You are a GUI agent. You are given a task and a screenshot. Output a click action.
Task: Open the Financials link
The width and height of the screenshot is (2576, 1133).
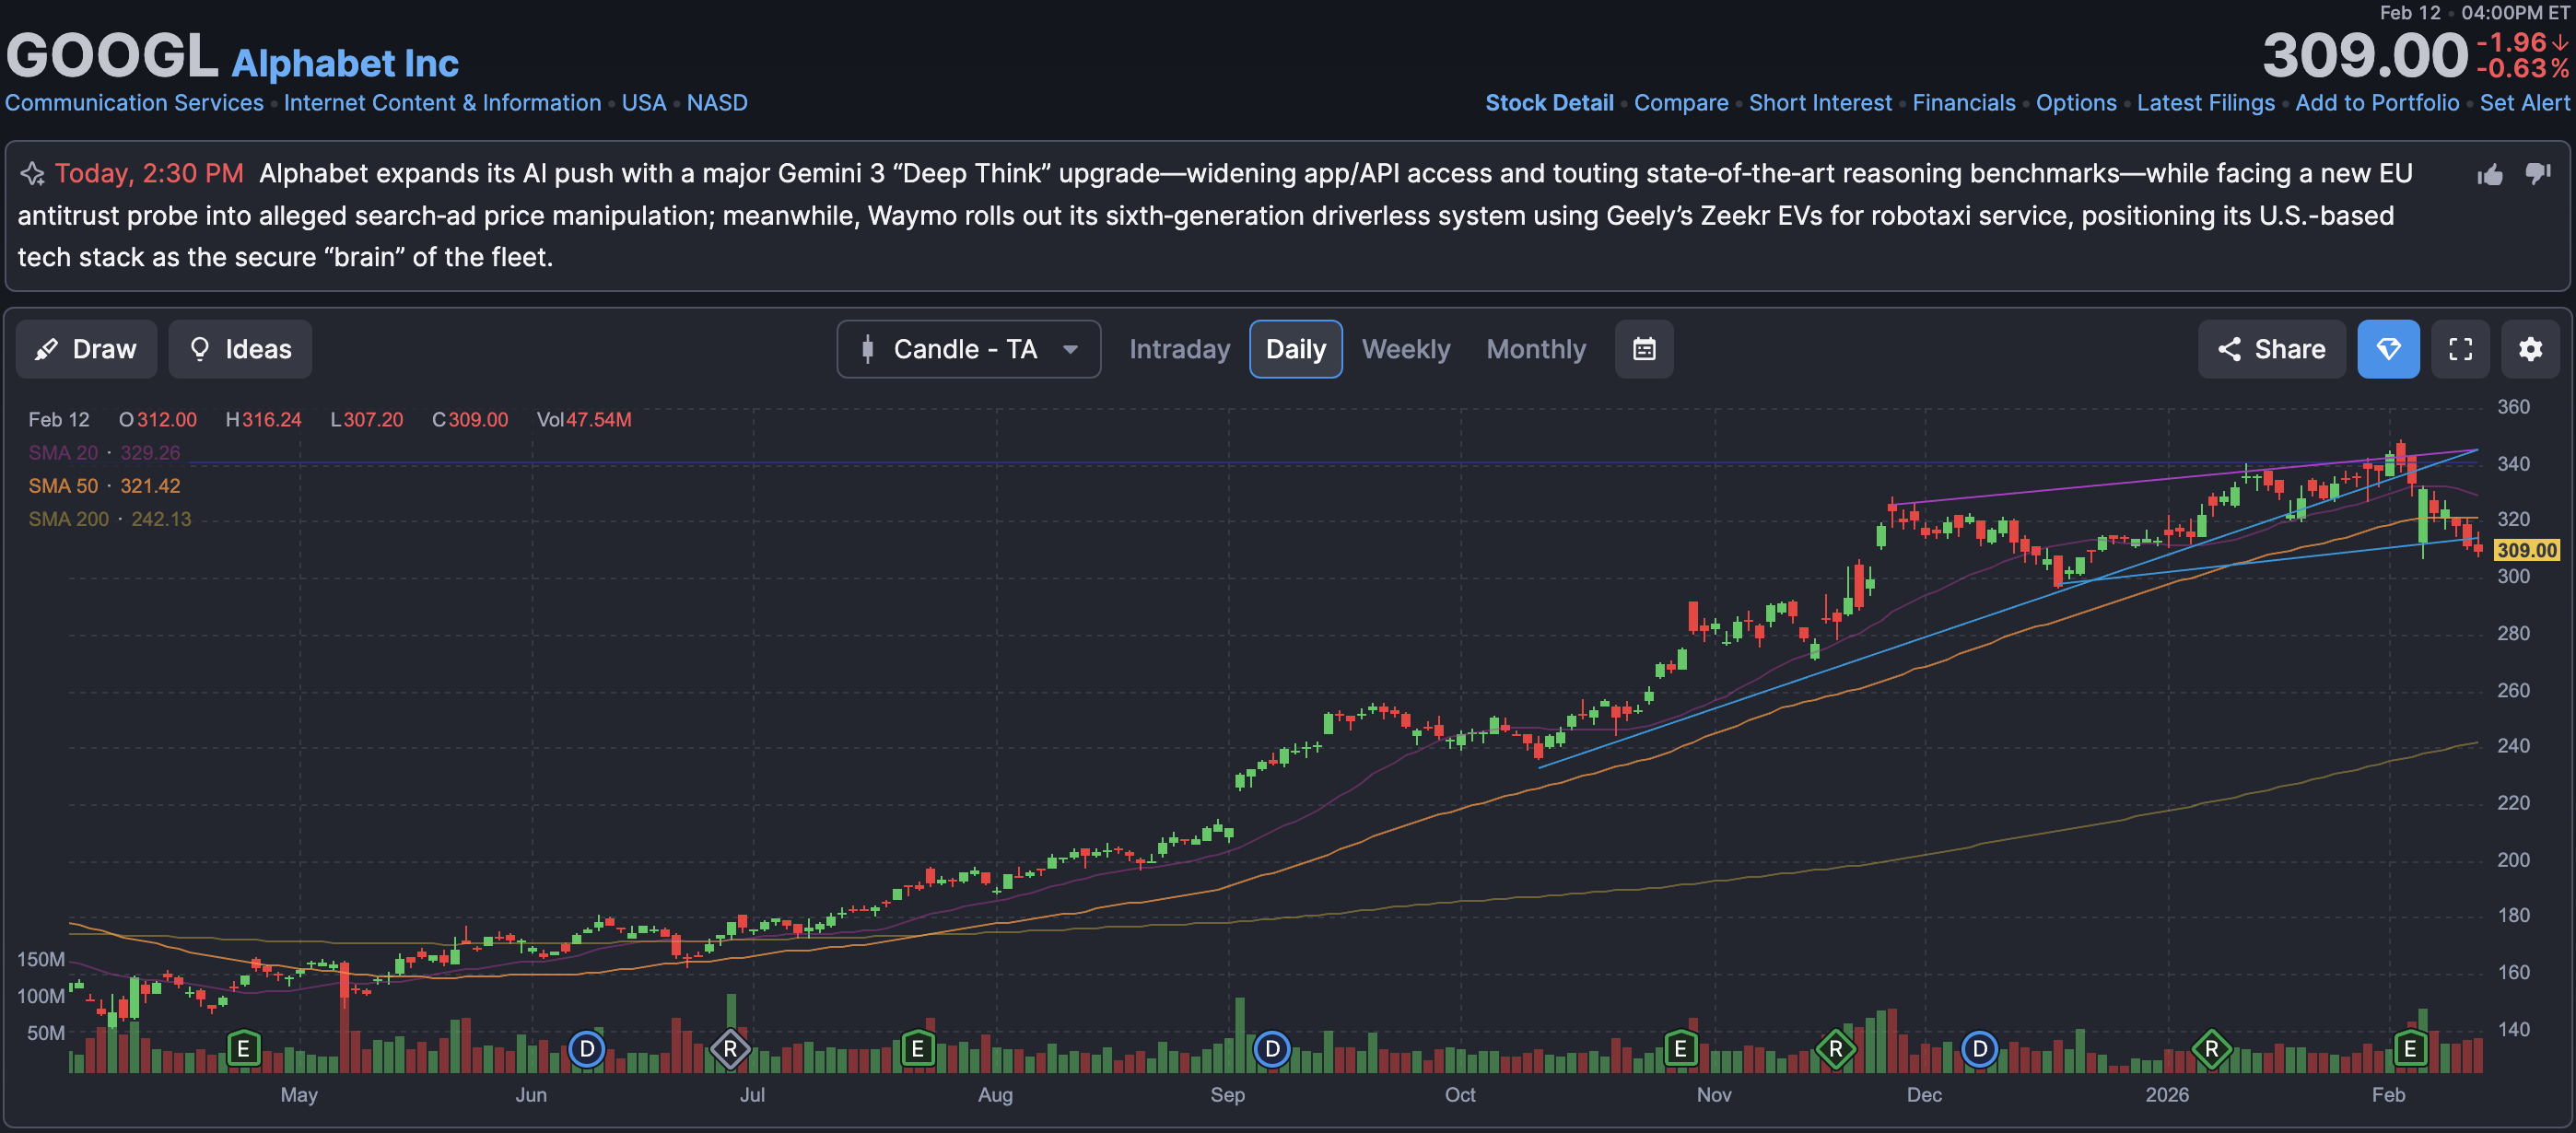[x=1963, y=103]
